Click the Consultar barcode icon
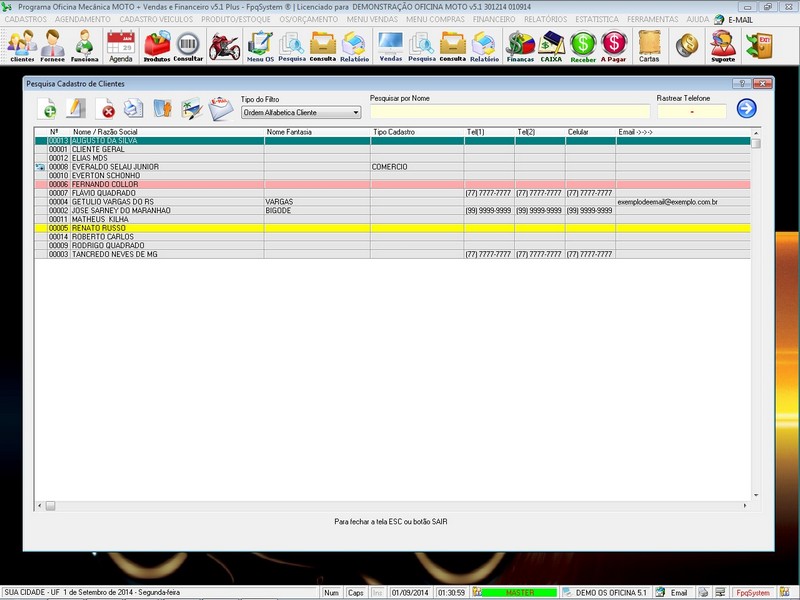Screen dimensions: 800x600 coord(188,46)
